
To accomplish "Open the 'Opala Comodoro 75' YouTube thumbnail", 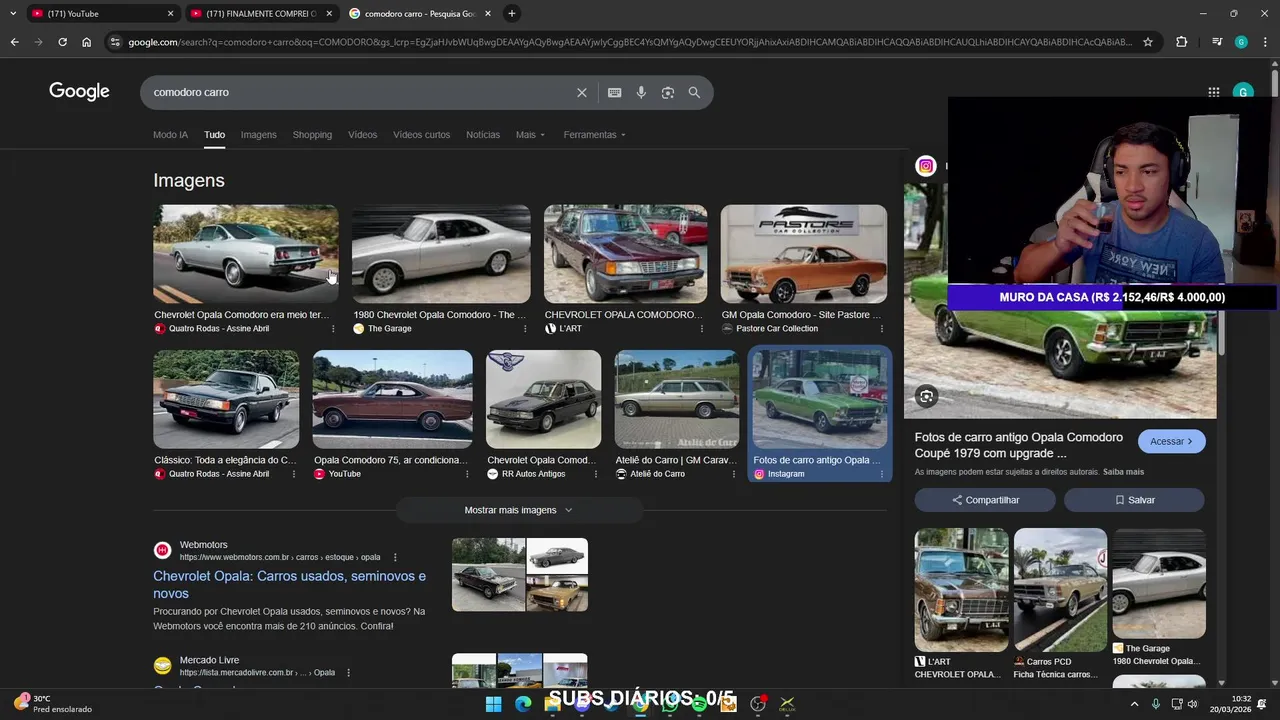I will pos(393,399).
